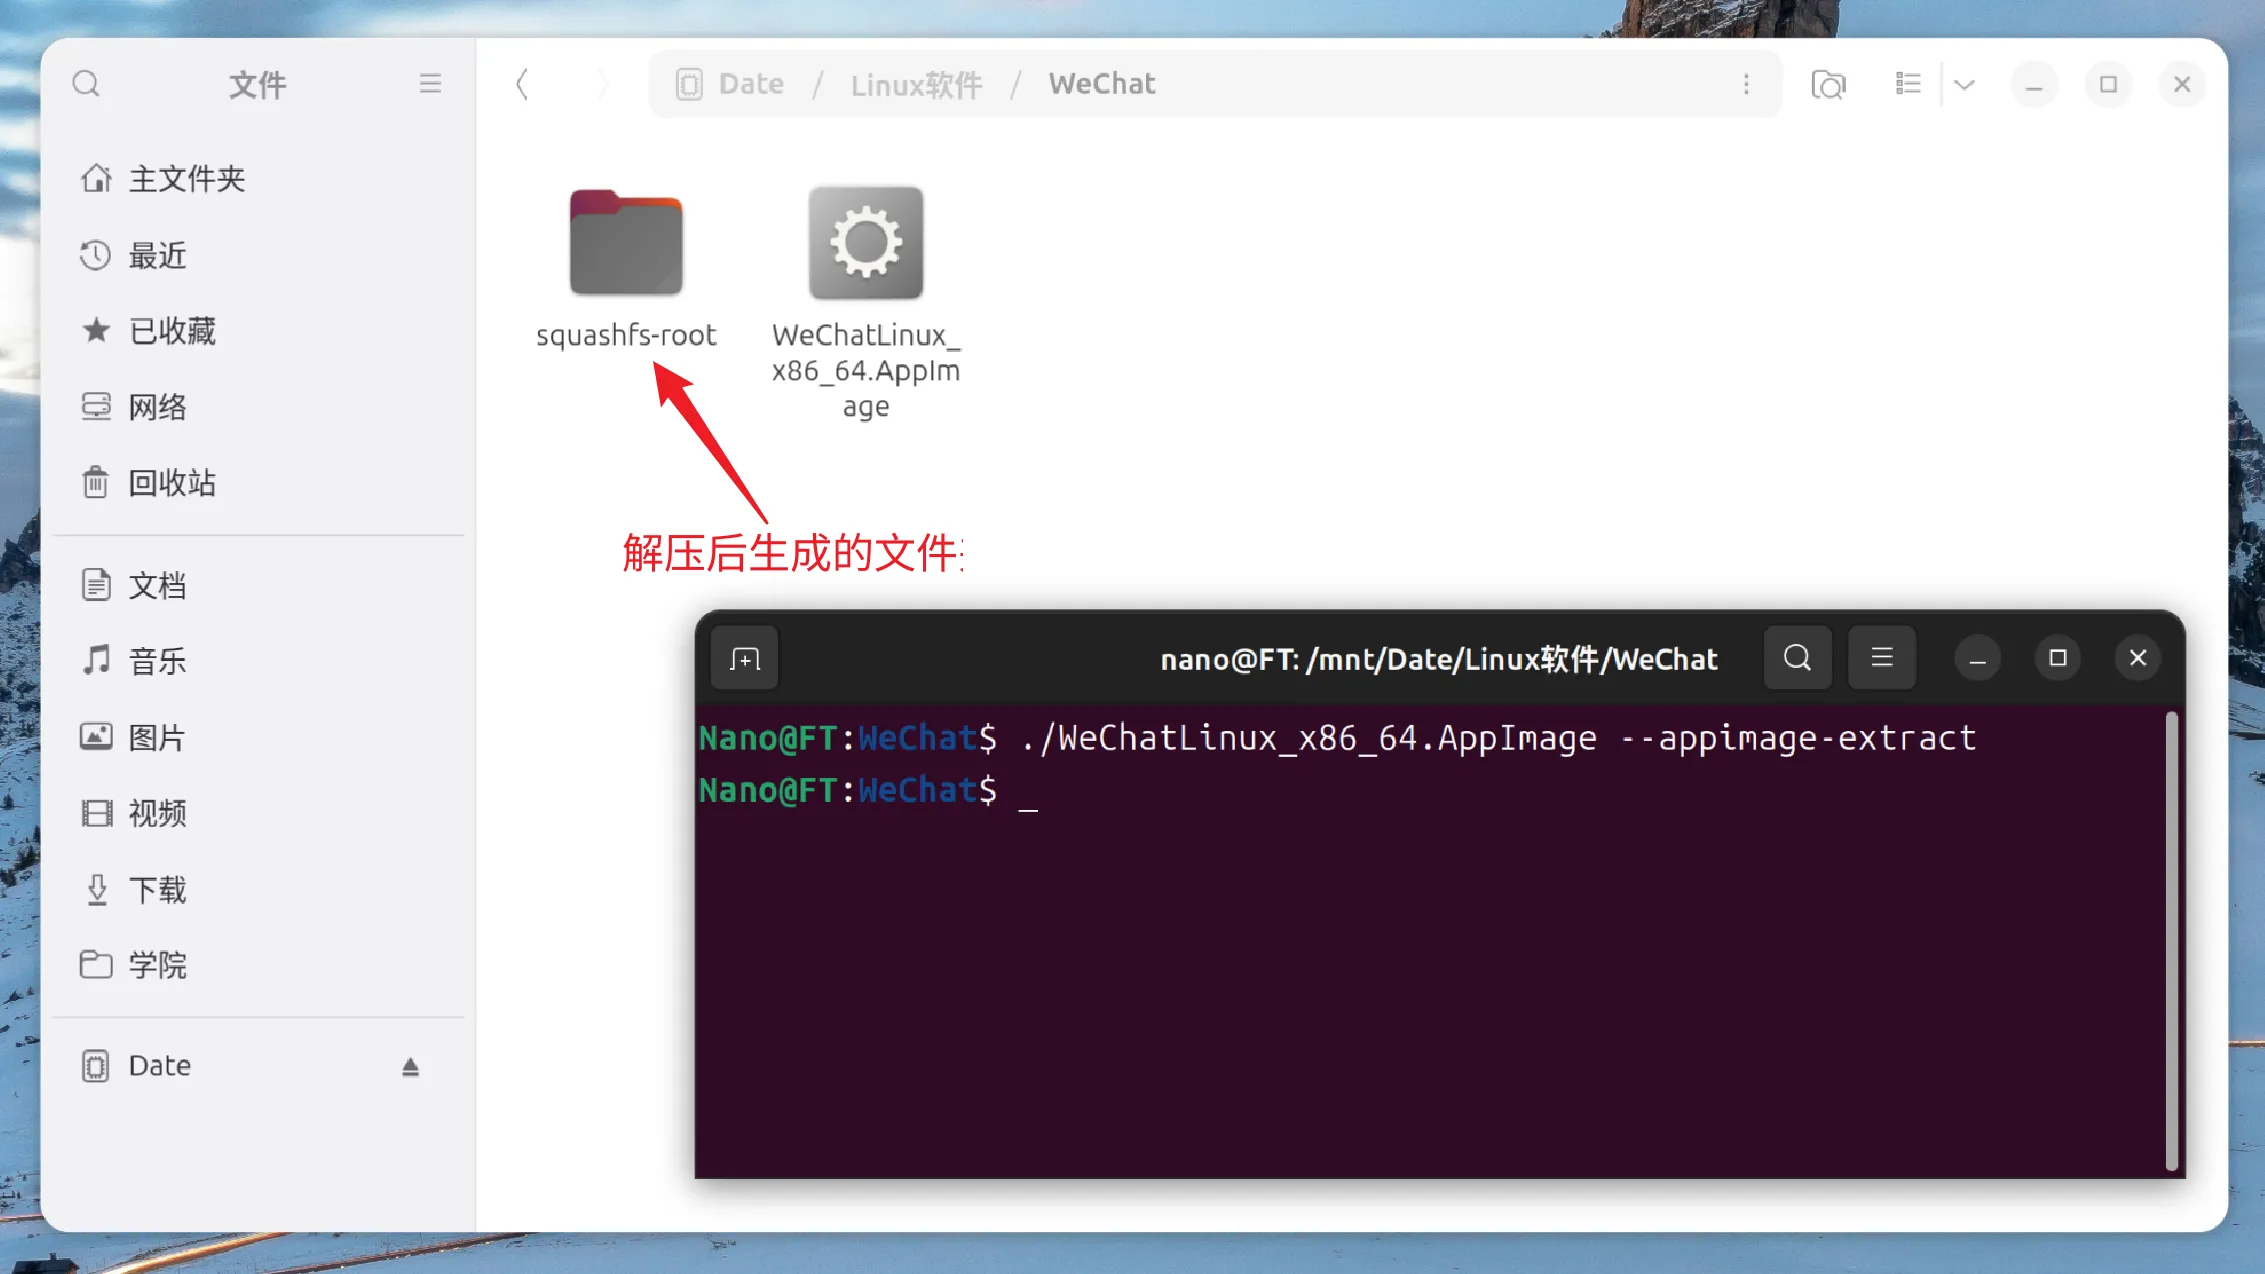Navigate to Linux软件 in the path bar
Screen dimensions: 2265x1274
916,84
